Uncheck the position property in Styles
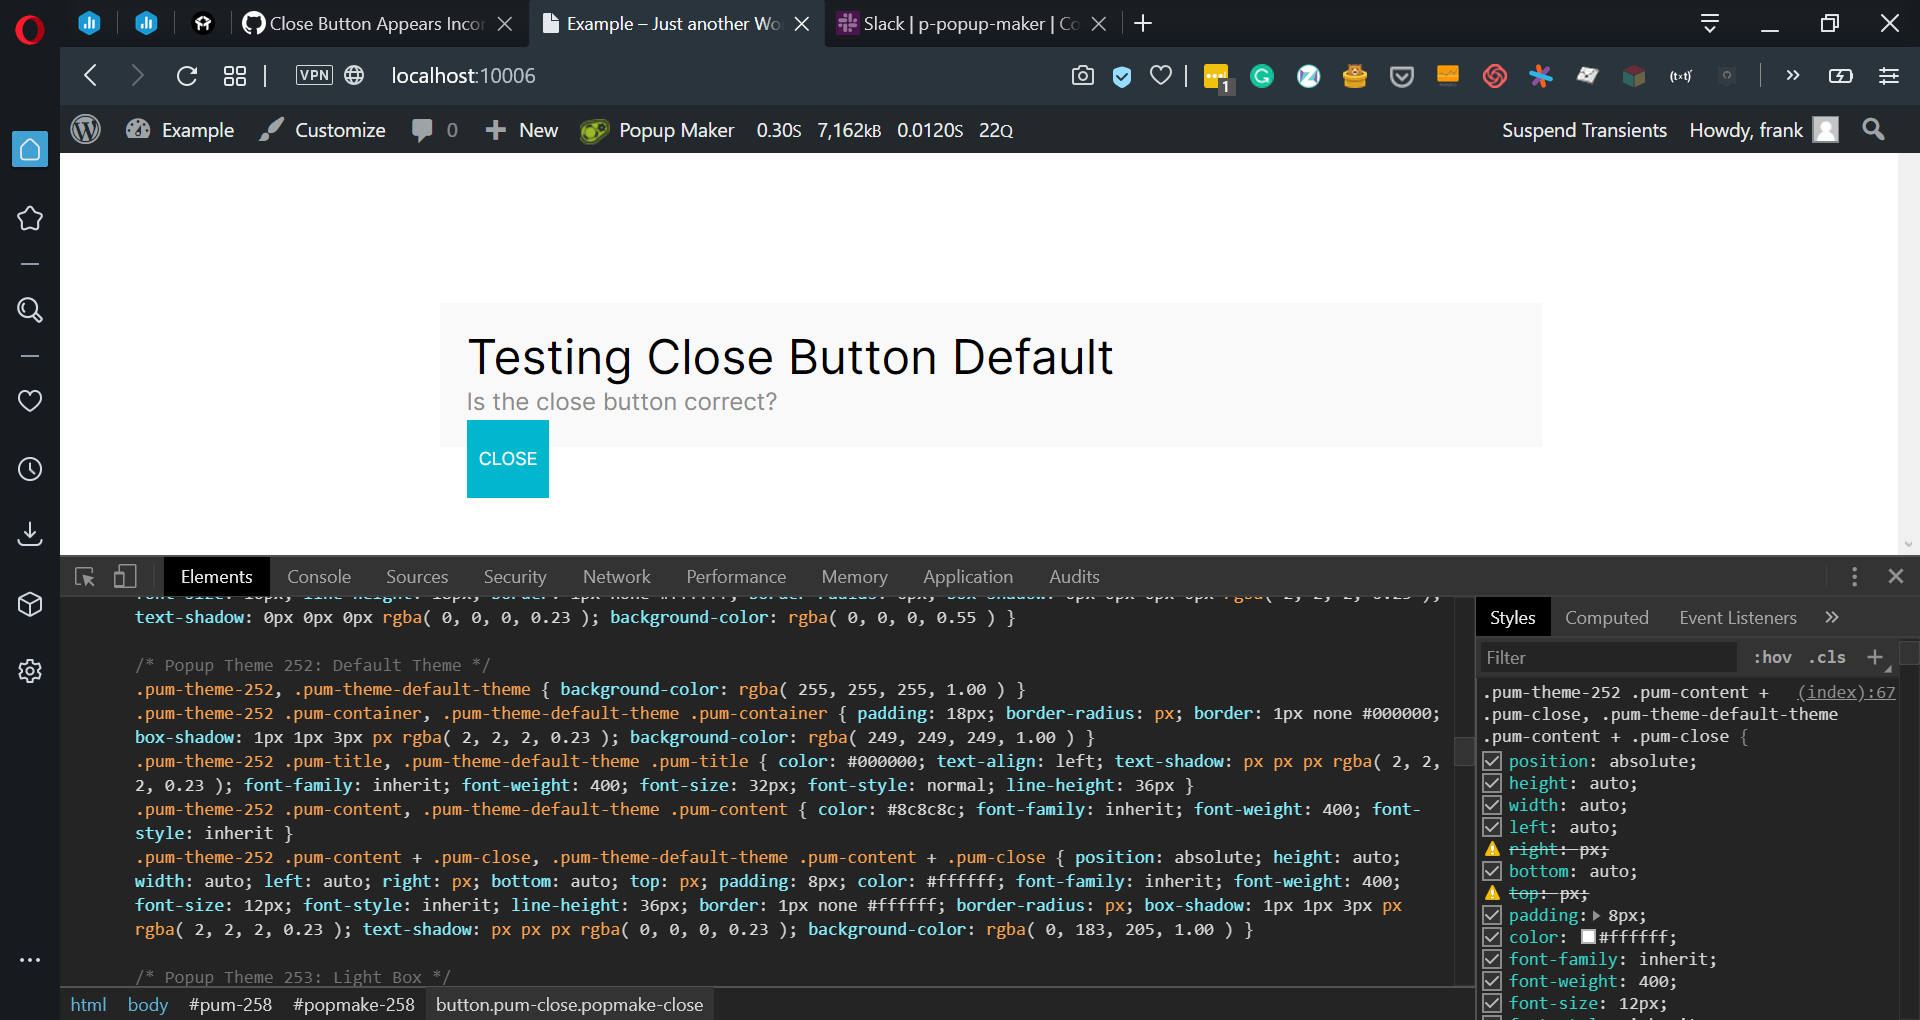Screen dimensions: 1920x1020 click(x=1491, y=761)
